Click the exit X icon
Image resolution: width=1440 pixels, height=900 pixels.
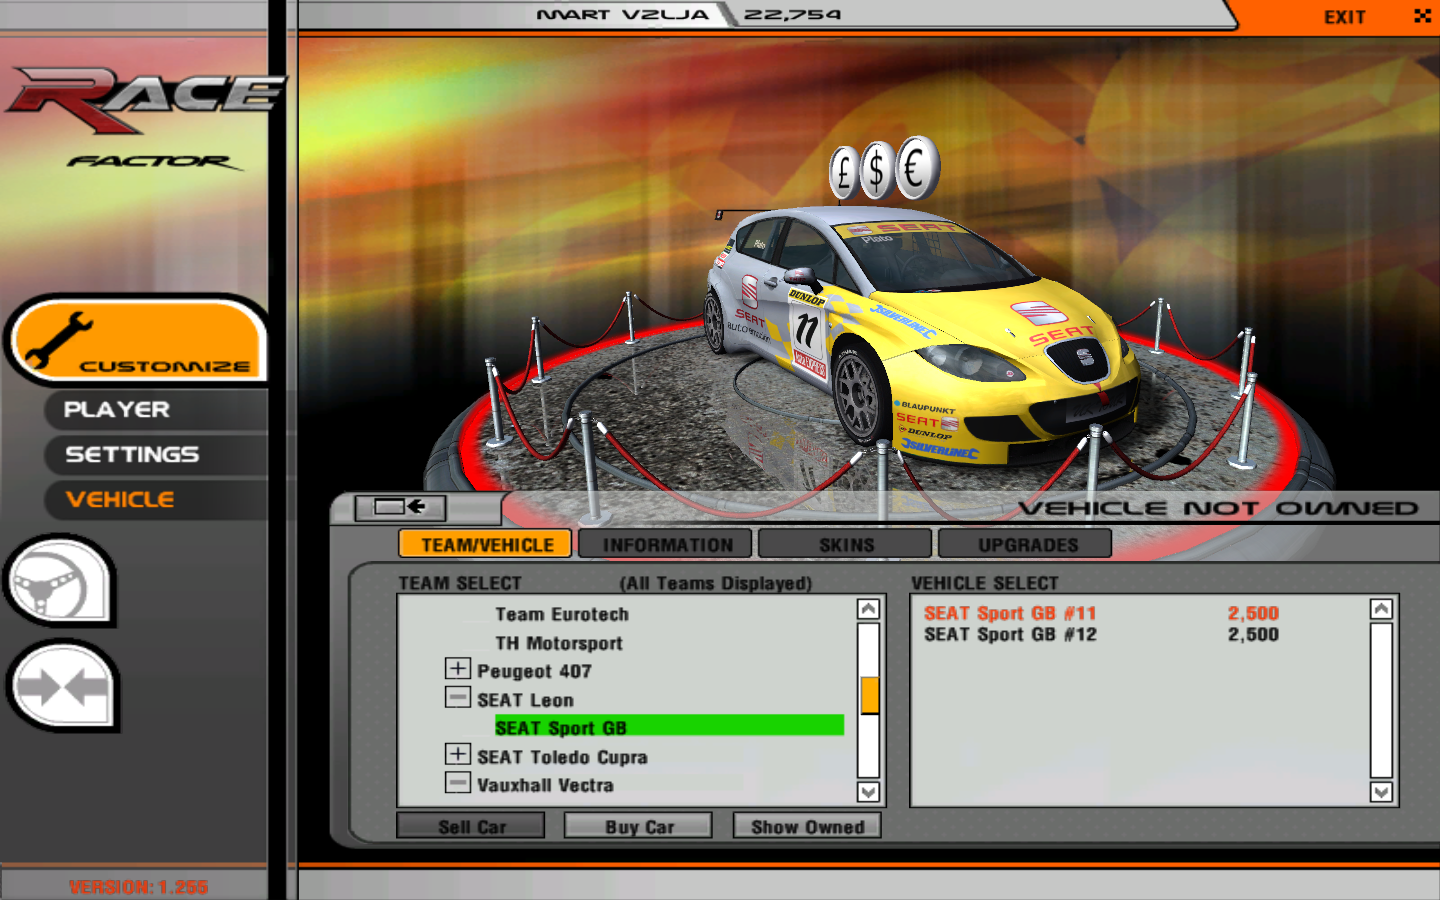1422,15
